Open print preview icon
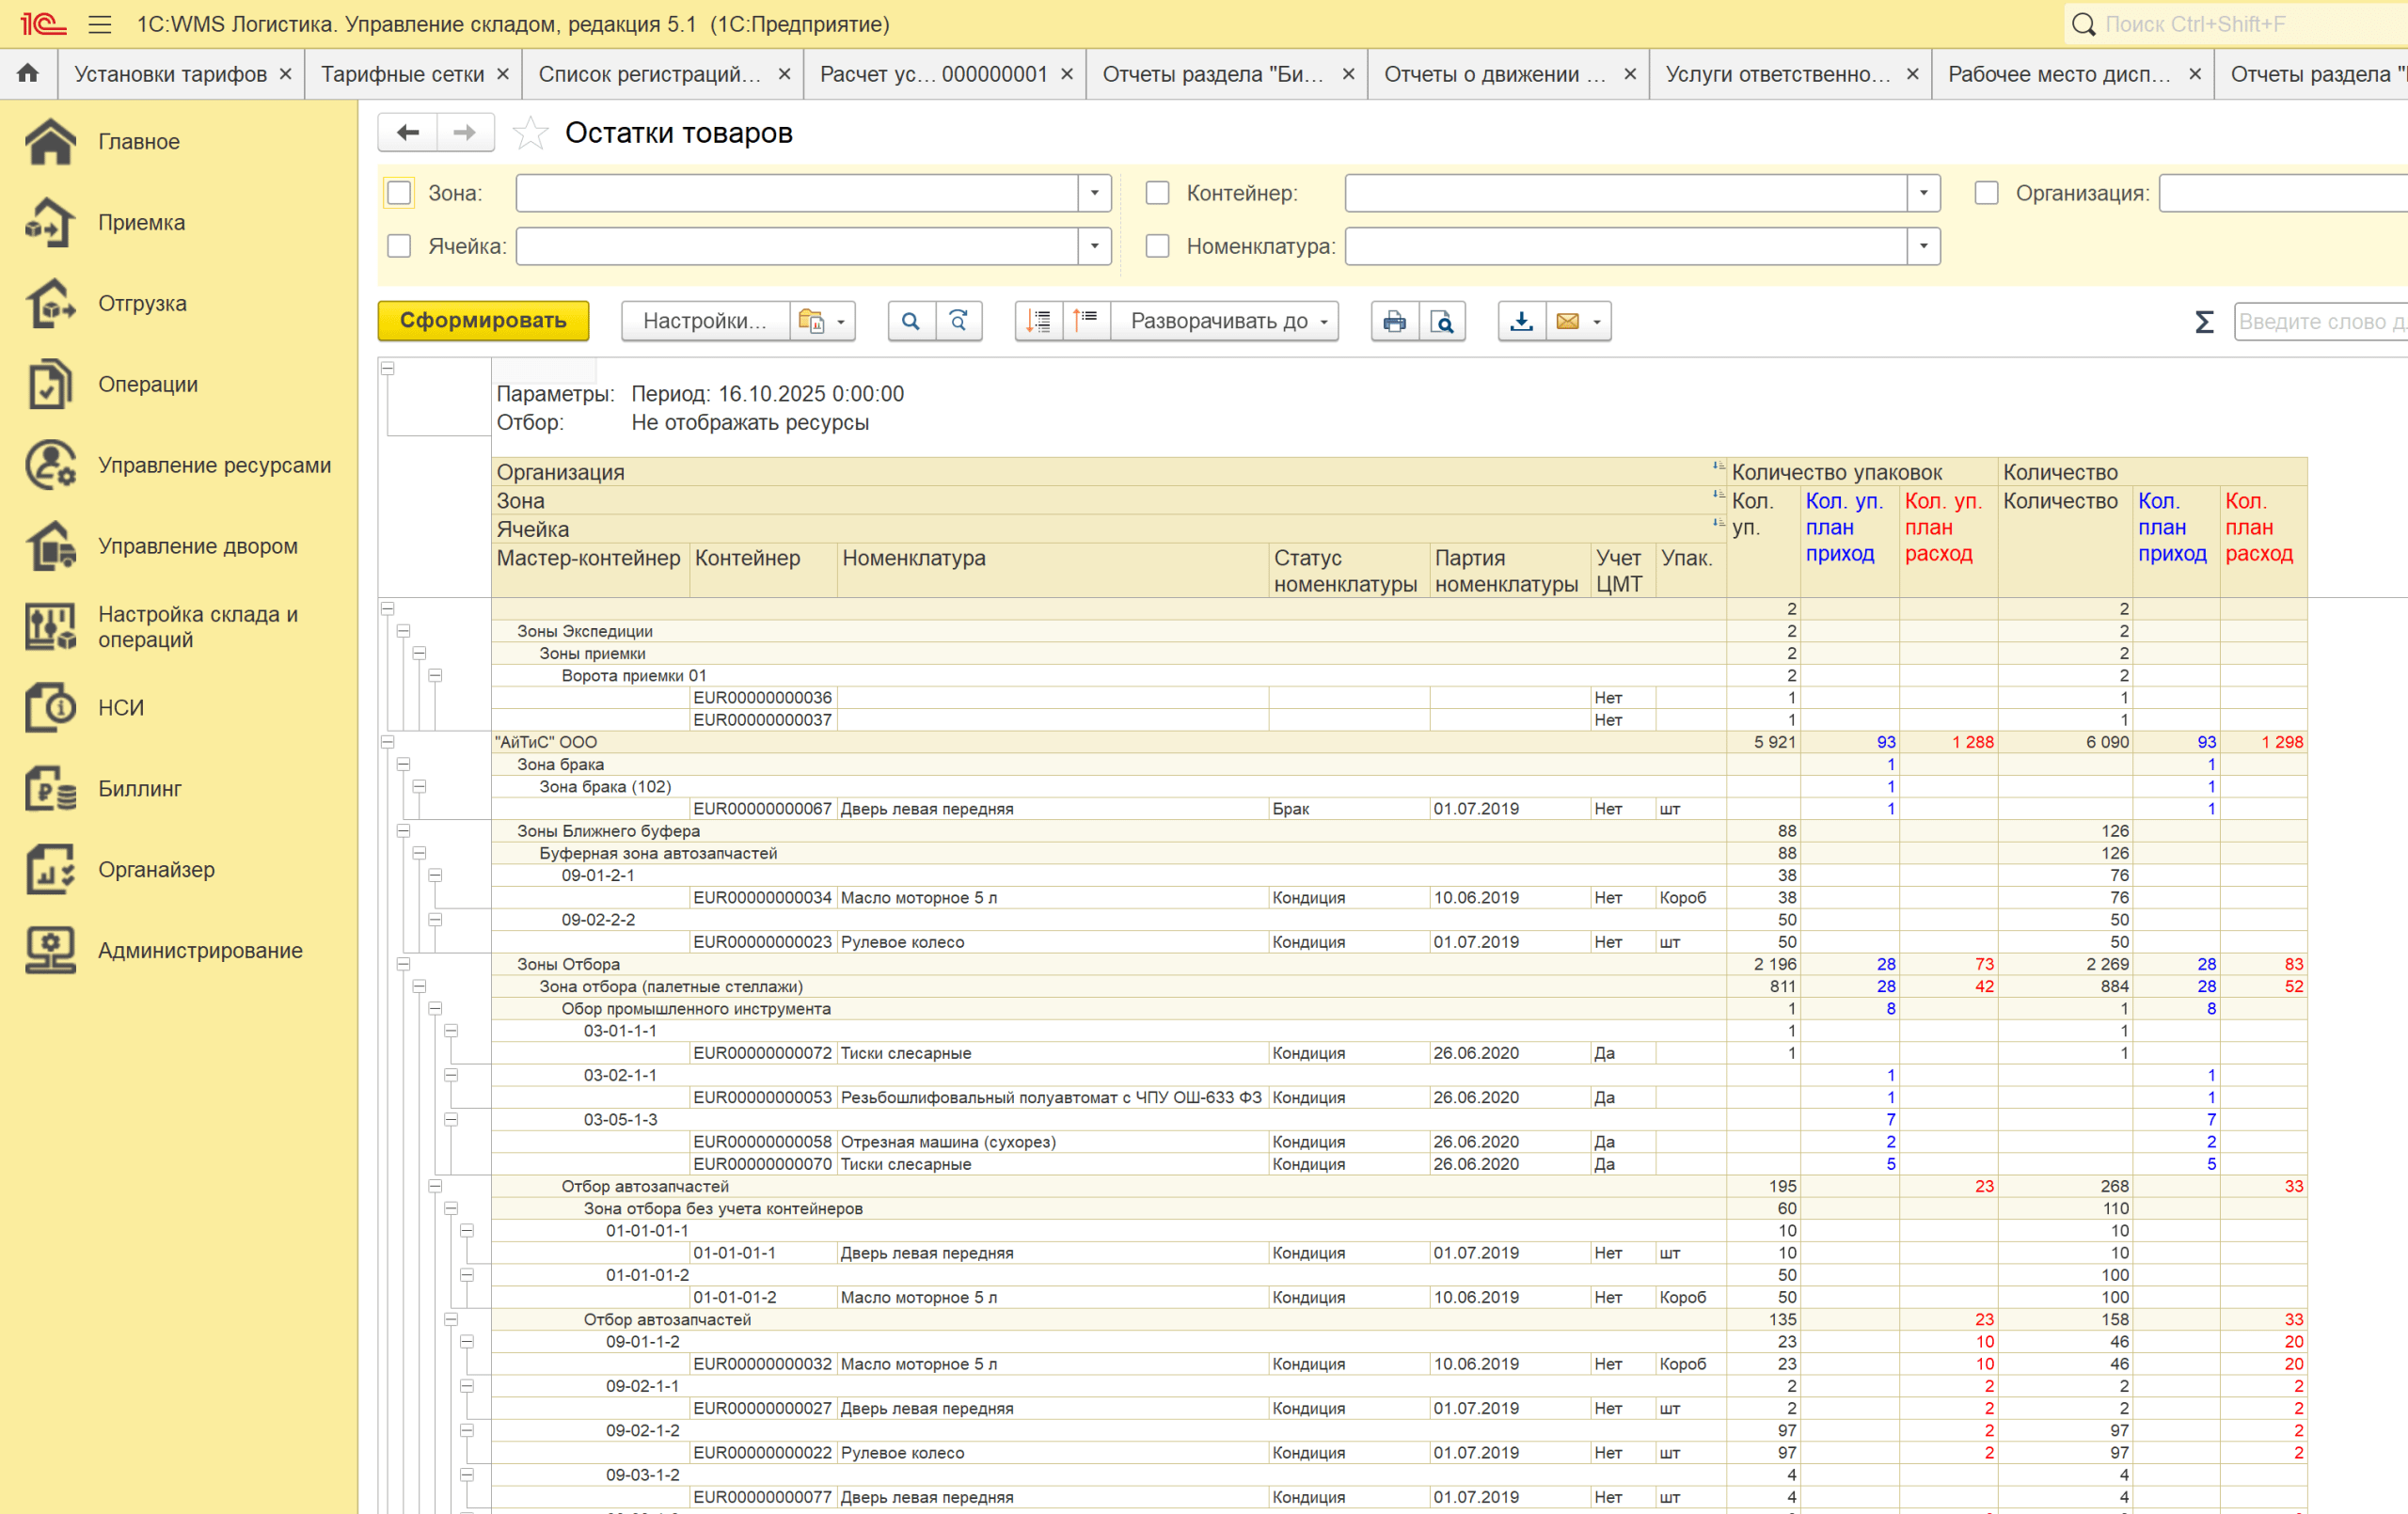Screen dimensions: 2408x1514 tap(1442, 321)
